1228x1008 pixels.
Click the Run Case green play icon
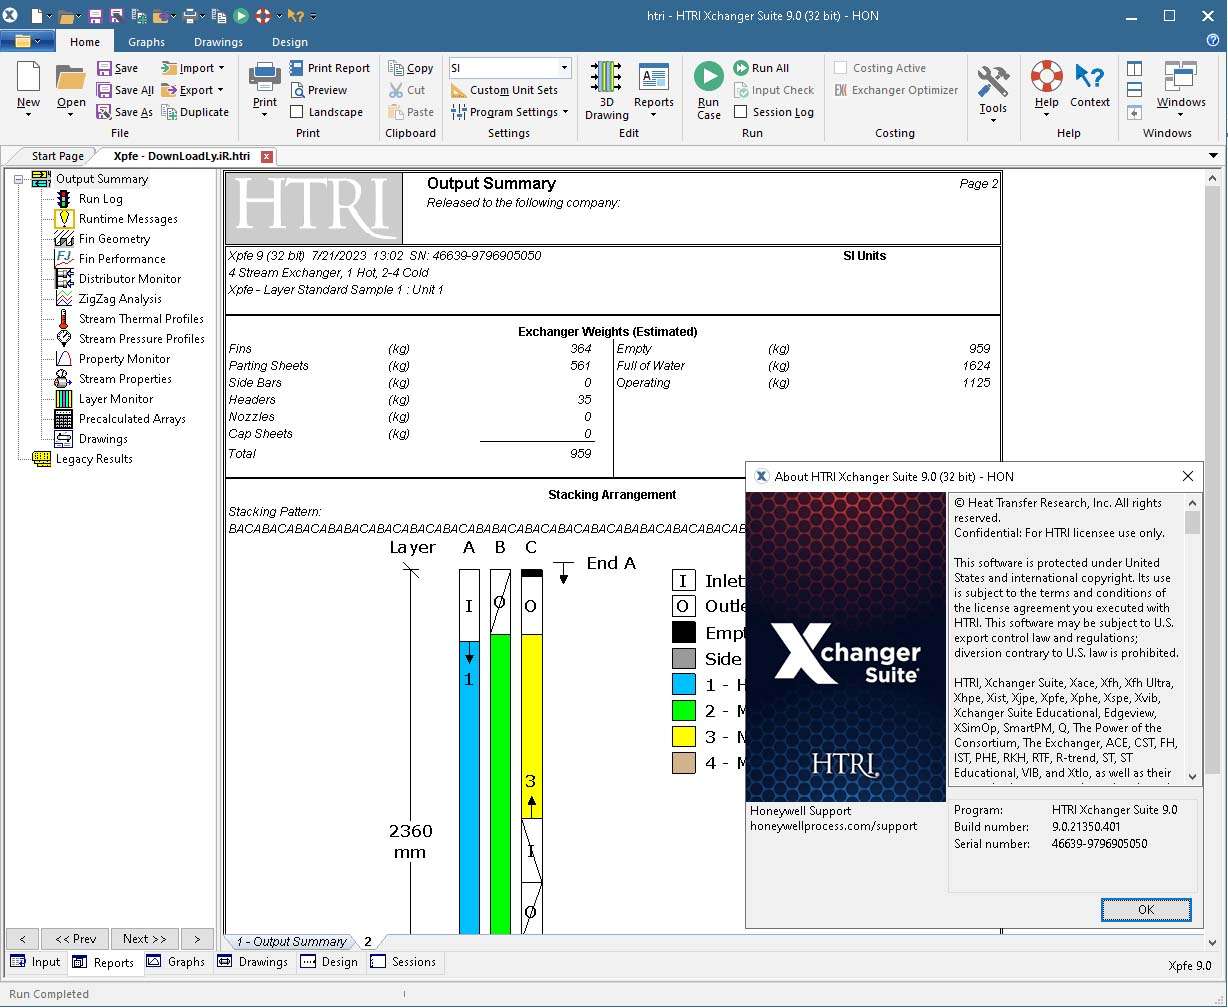708,77
